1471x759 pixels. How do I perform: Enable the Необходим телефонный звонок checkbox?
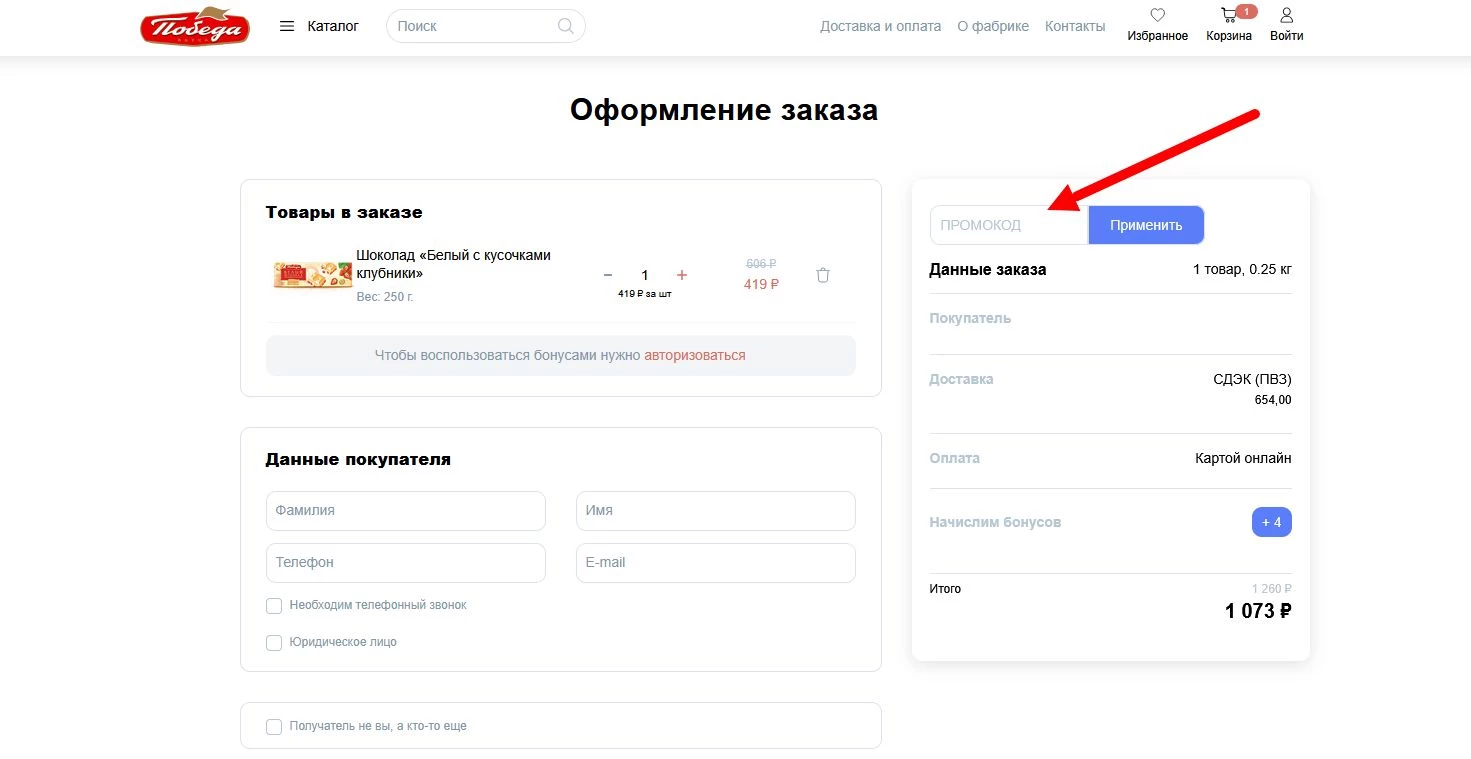coord(273,605)
